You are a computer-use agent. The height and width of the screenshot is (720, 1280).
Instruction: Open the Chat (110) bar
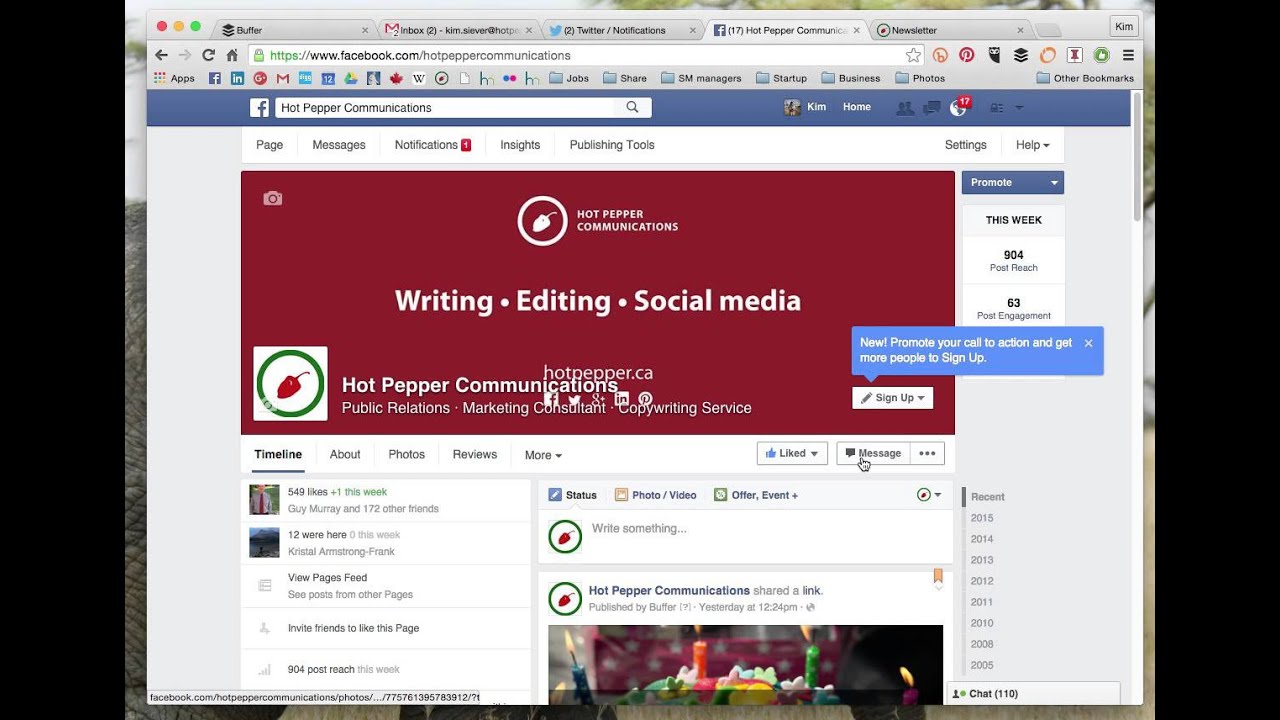(x=1033, y=693)
